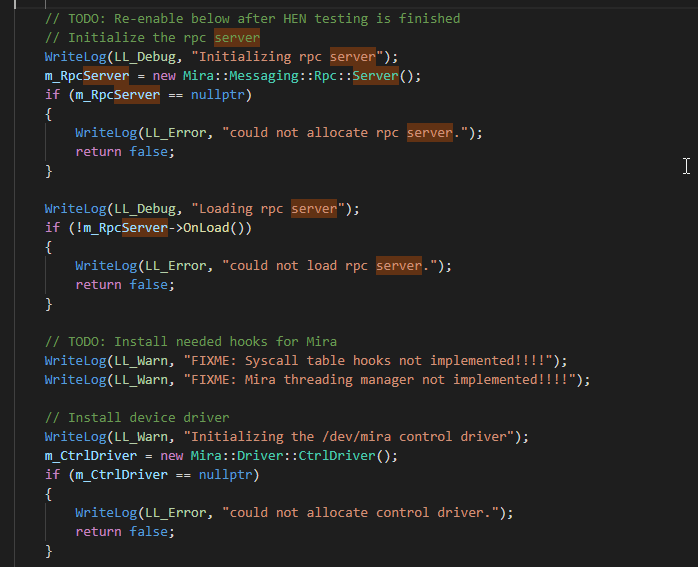The width and height of the screenshot is (698, 567).
Task: Click 'LL_Debug' in the Initializing rpc server log
Action: point(145,57)
